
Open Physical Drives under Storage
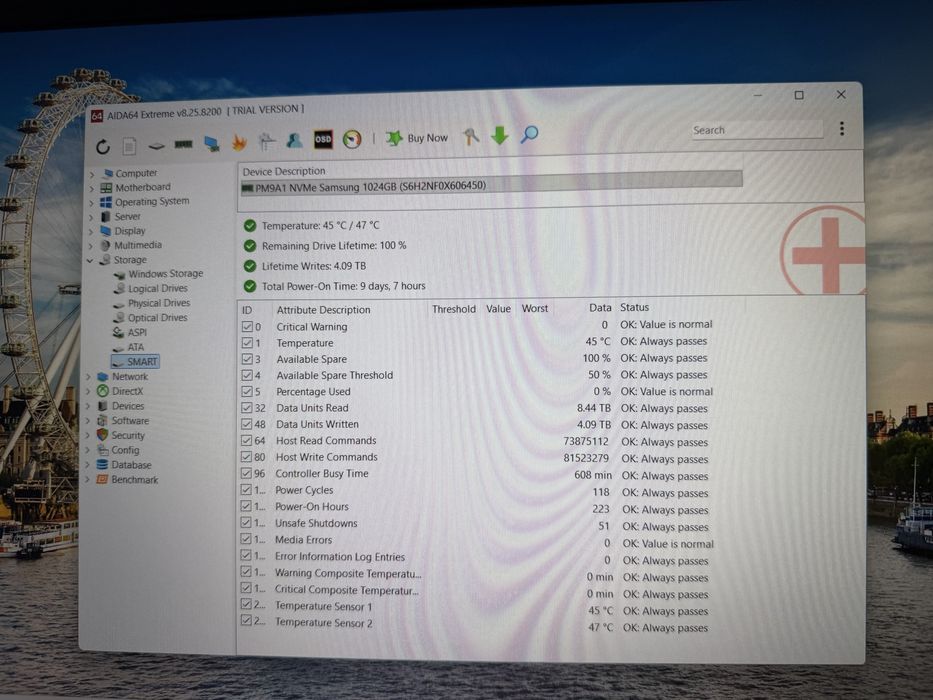point(159,303)
